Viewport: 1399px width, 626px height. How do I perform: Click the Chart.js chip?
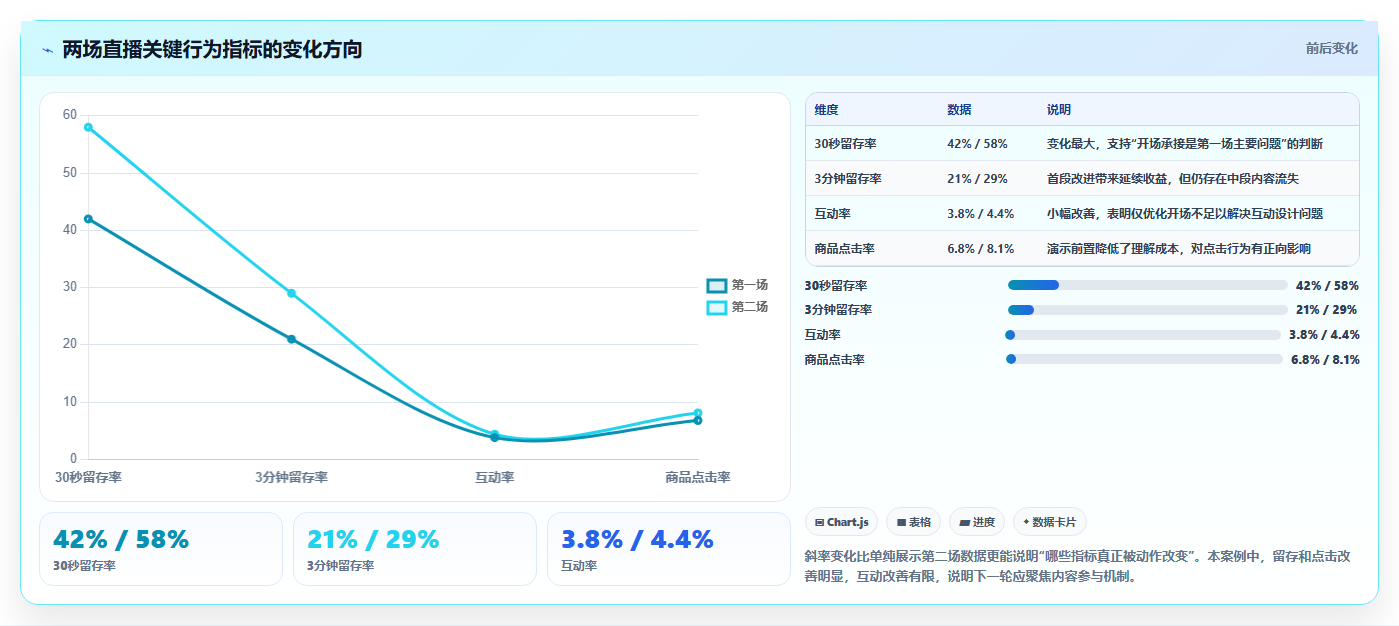pyautogui.click(x=841, y=522)
